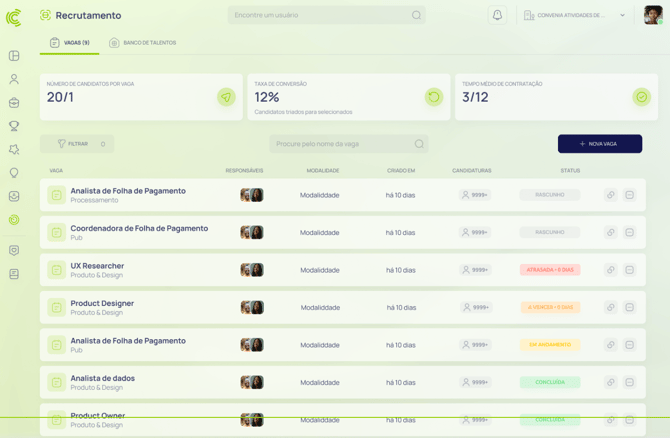Copy link icon for the UX Researcher row
This screenshot has height=438, width=670.
point(610,270)
